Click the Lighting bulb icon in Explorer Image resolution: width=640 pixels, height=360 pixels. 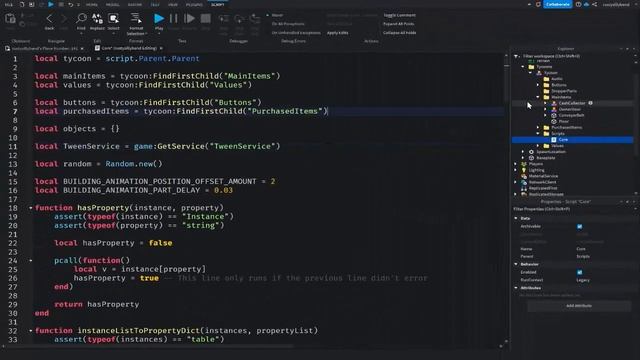click(x=524, y=170)
